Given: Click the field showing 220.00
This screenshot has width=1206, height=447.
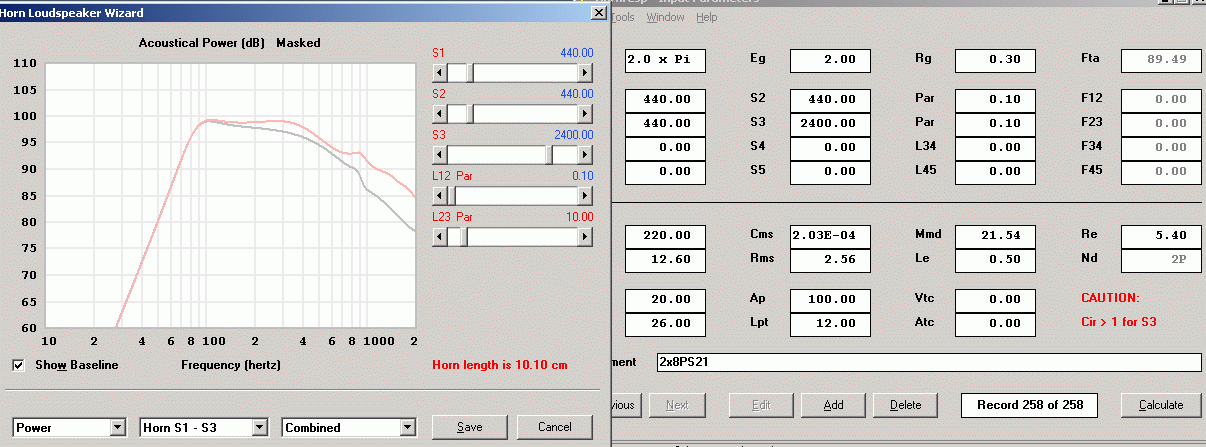Looking at the screenshot, I should tap(665, 236).
